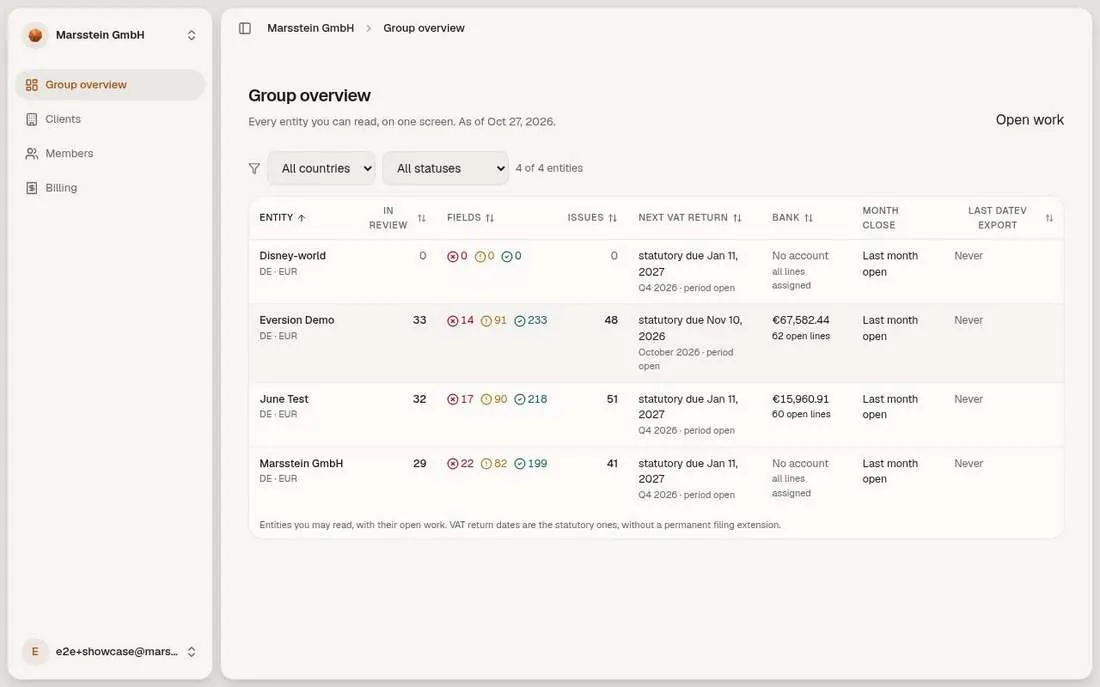Sort the table by Issues
Image resolution: width=1100 pixels, height=687 pixels.
592,218
